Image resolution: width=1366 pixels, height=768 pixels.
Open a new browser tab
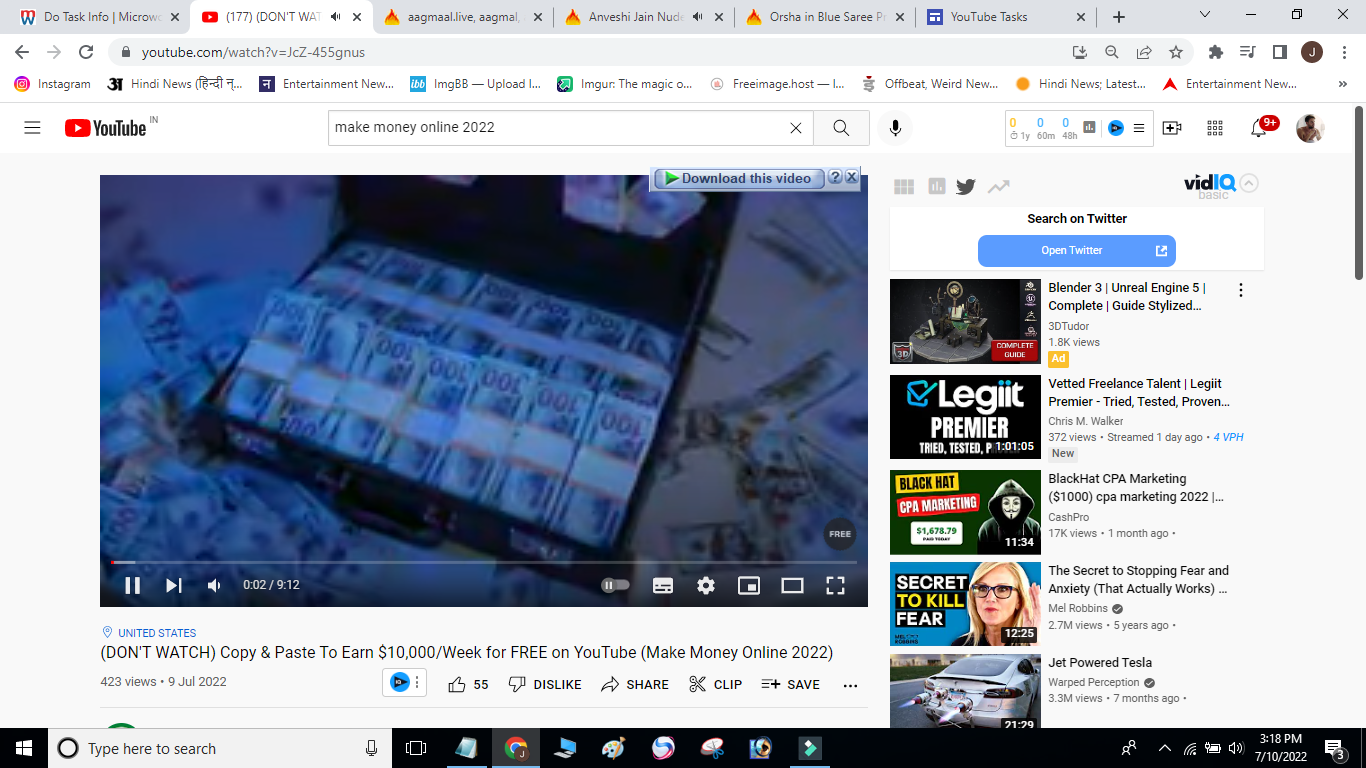click(x=1119, y=17)
